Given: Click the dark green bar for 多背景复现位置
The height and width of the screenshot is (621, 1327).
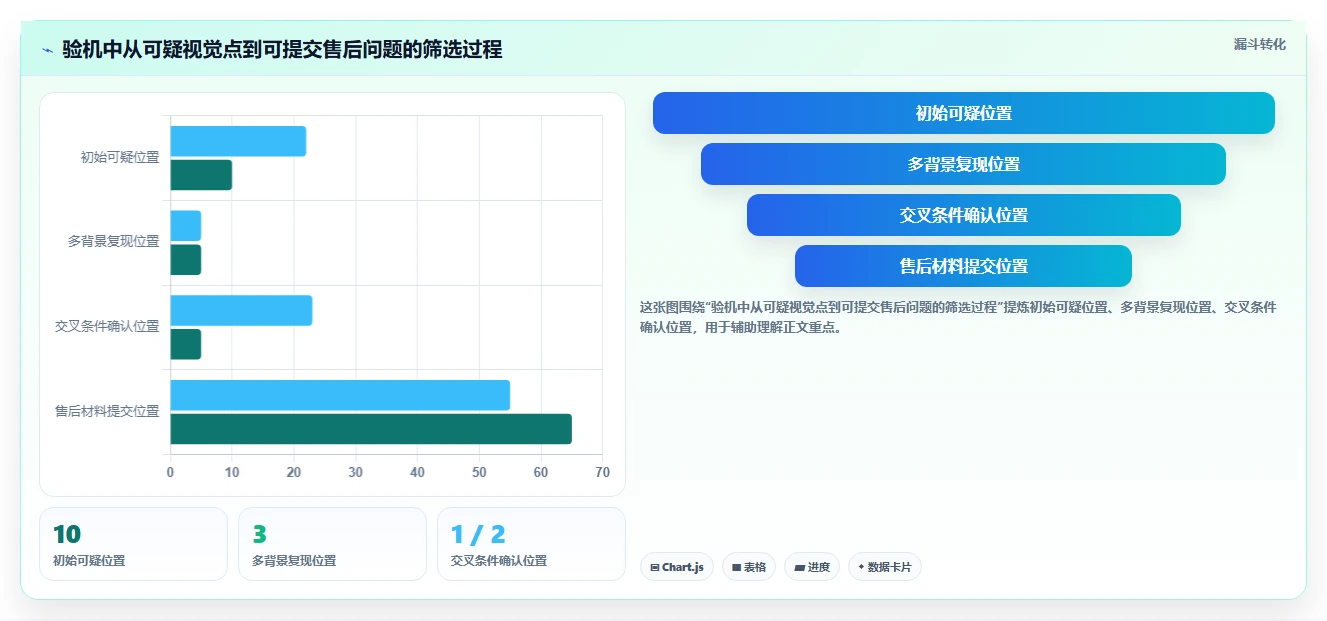Looking at the screenshot, I should coord(186,260).
